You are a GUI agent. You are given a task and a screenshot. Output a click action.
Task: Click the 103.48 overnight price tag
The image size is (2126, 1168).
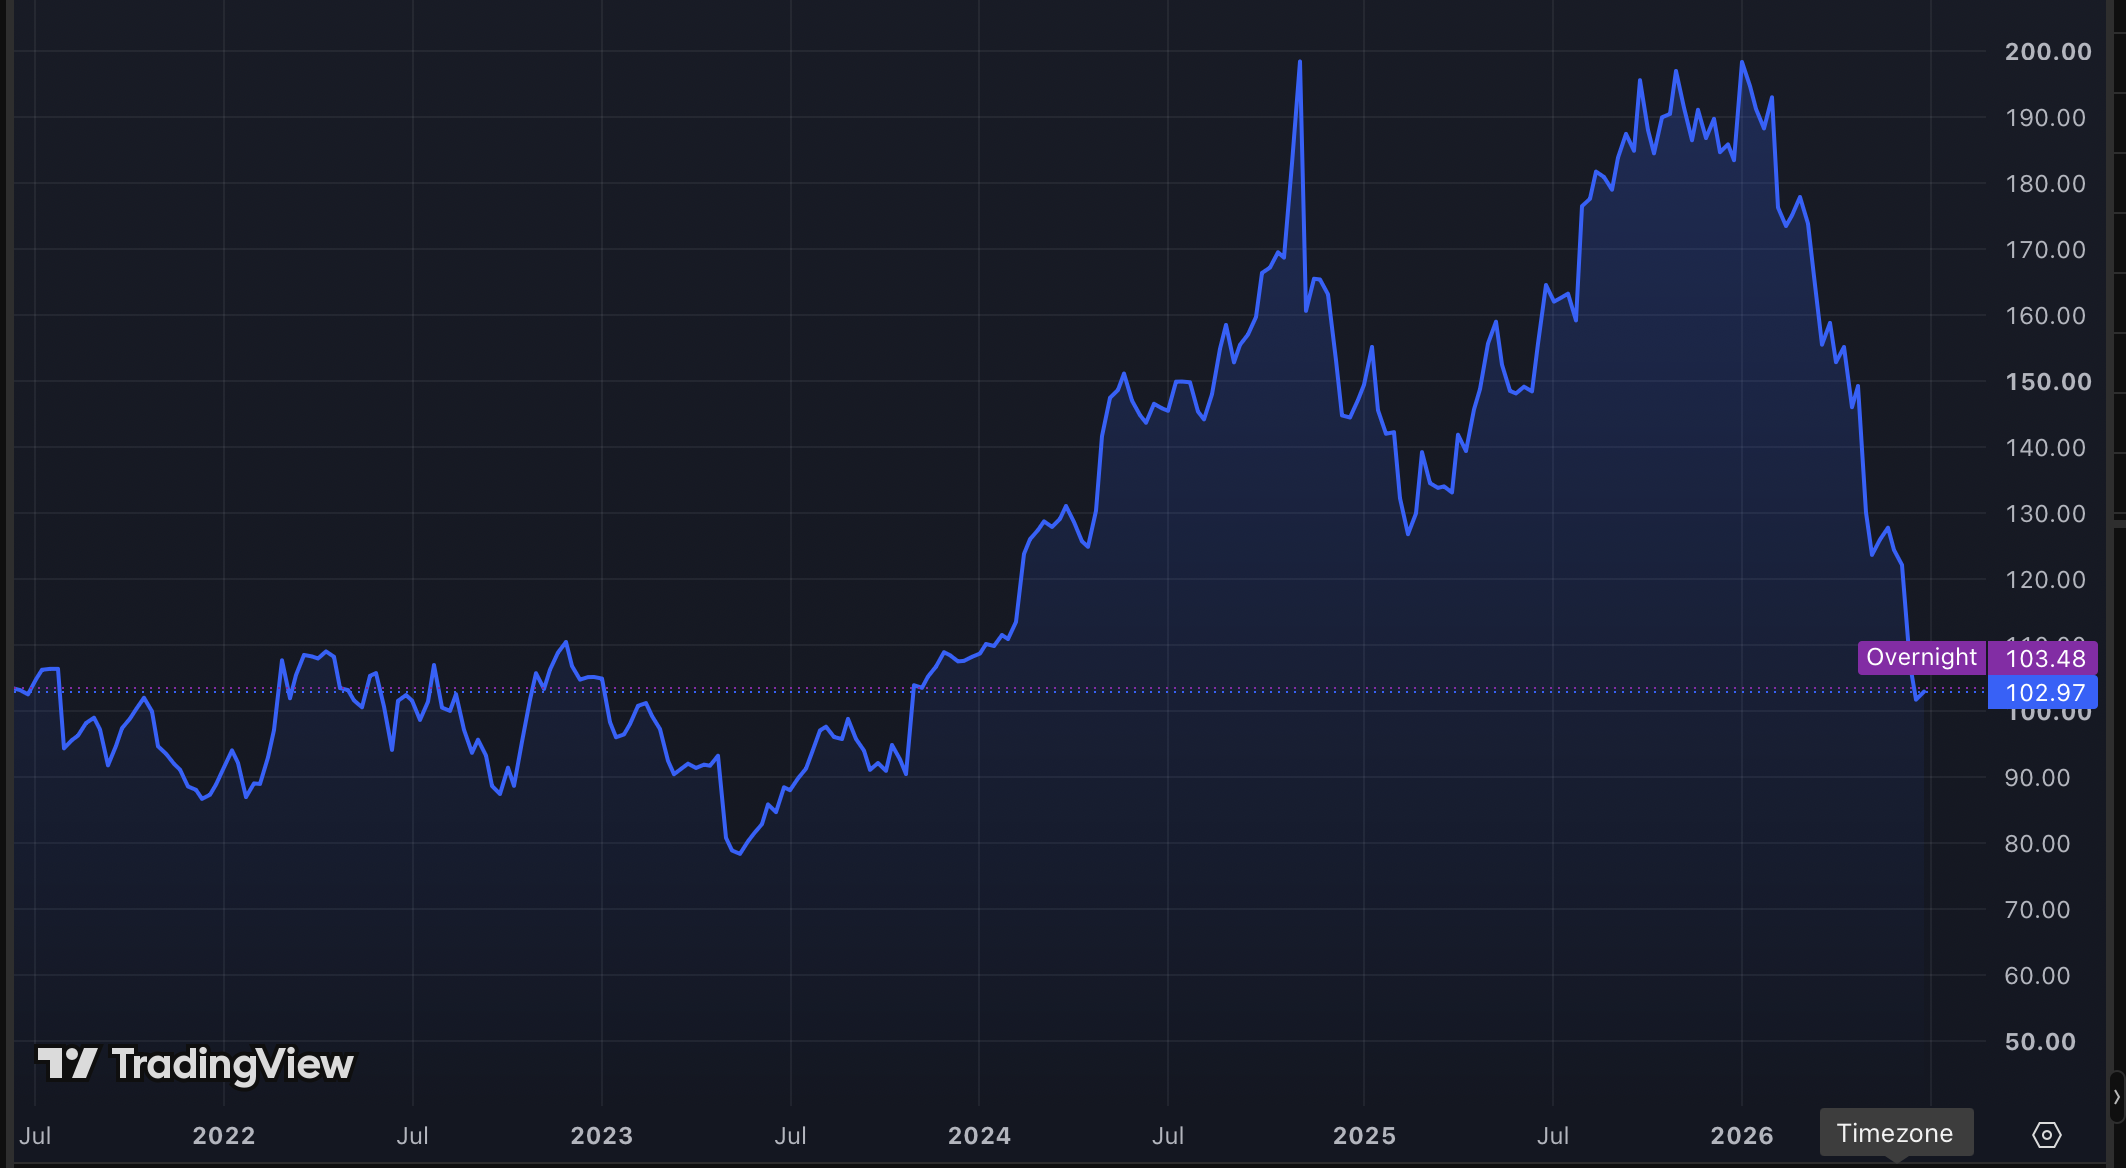point(2045,658)
